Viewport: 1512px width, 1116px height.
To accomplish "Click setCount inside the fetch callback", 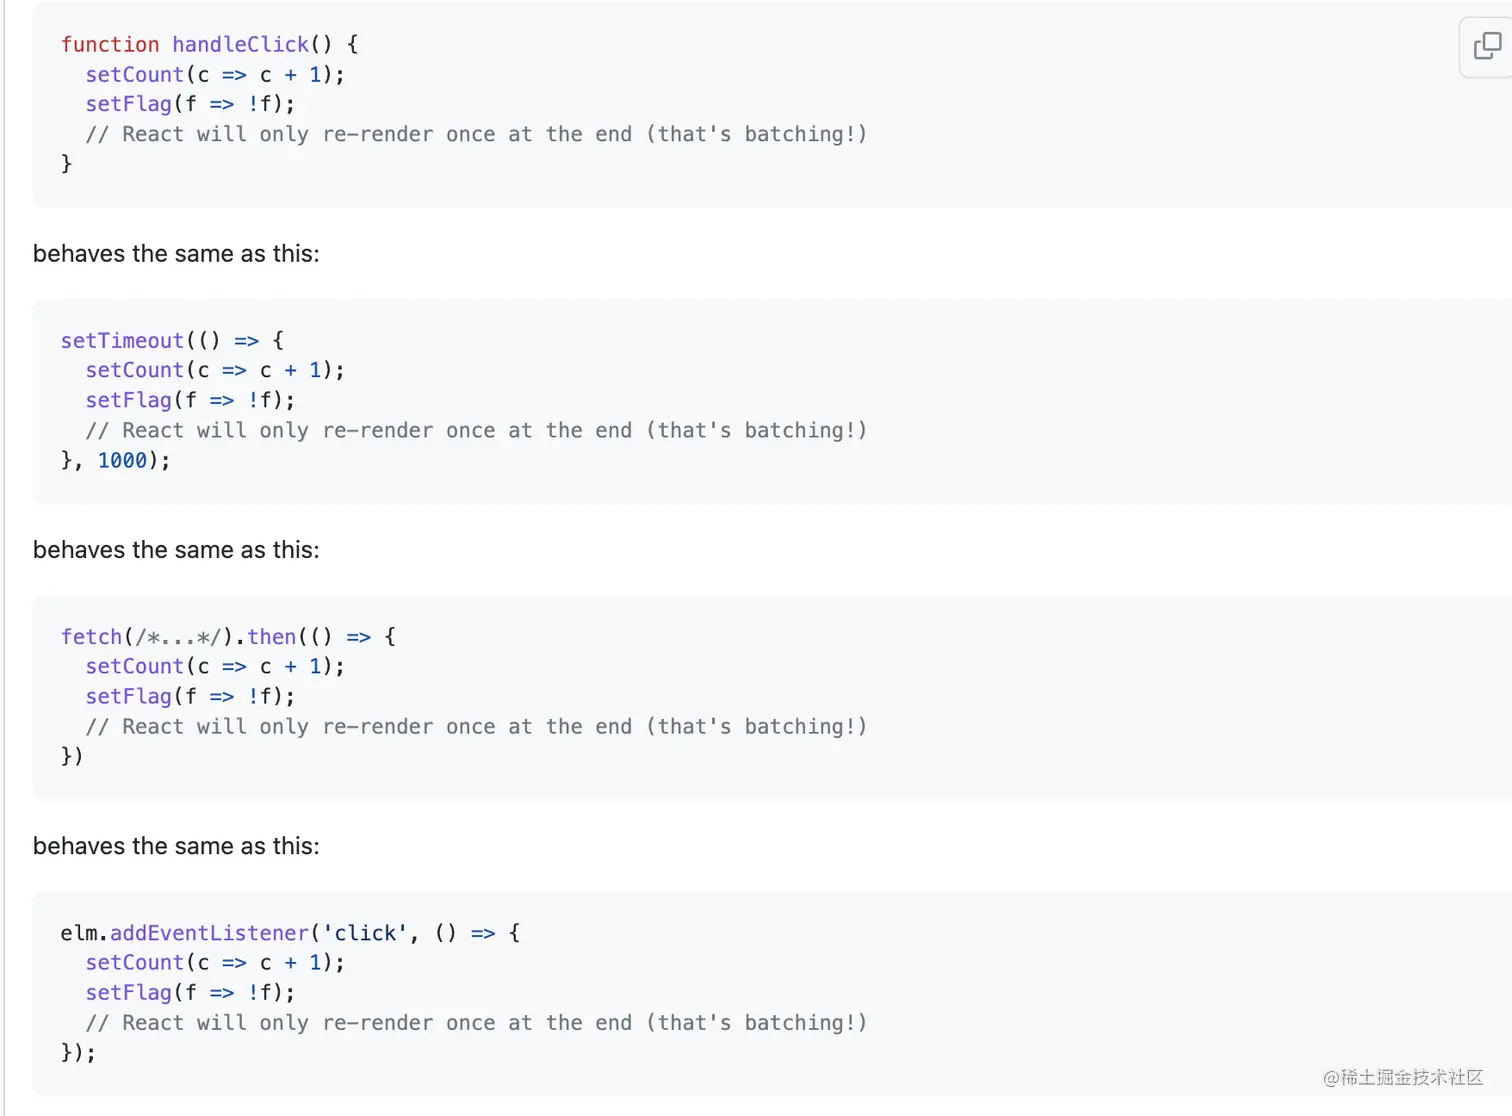I will point(134,667).
